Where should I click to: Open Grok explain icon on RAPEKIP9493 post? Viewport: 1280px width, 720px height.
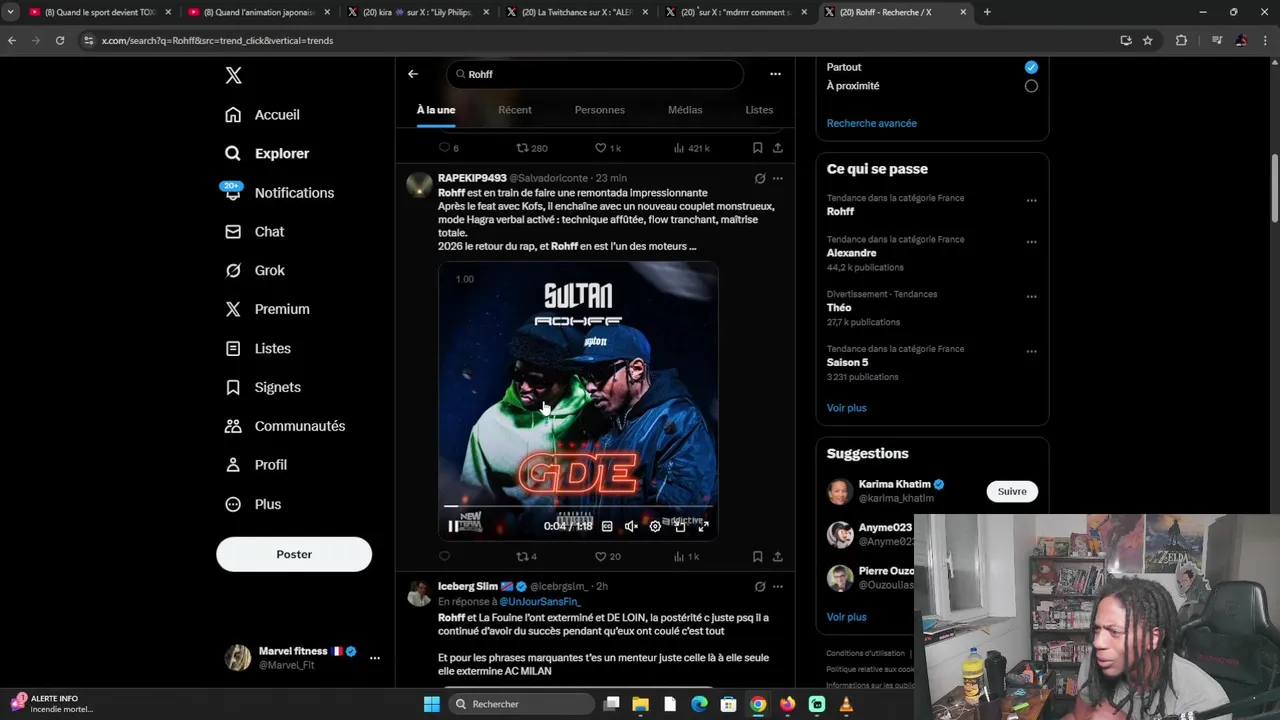click(x=760, y=179)
